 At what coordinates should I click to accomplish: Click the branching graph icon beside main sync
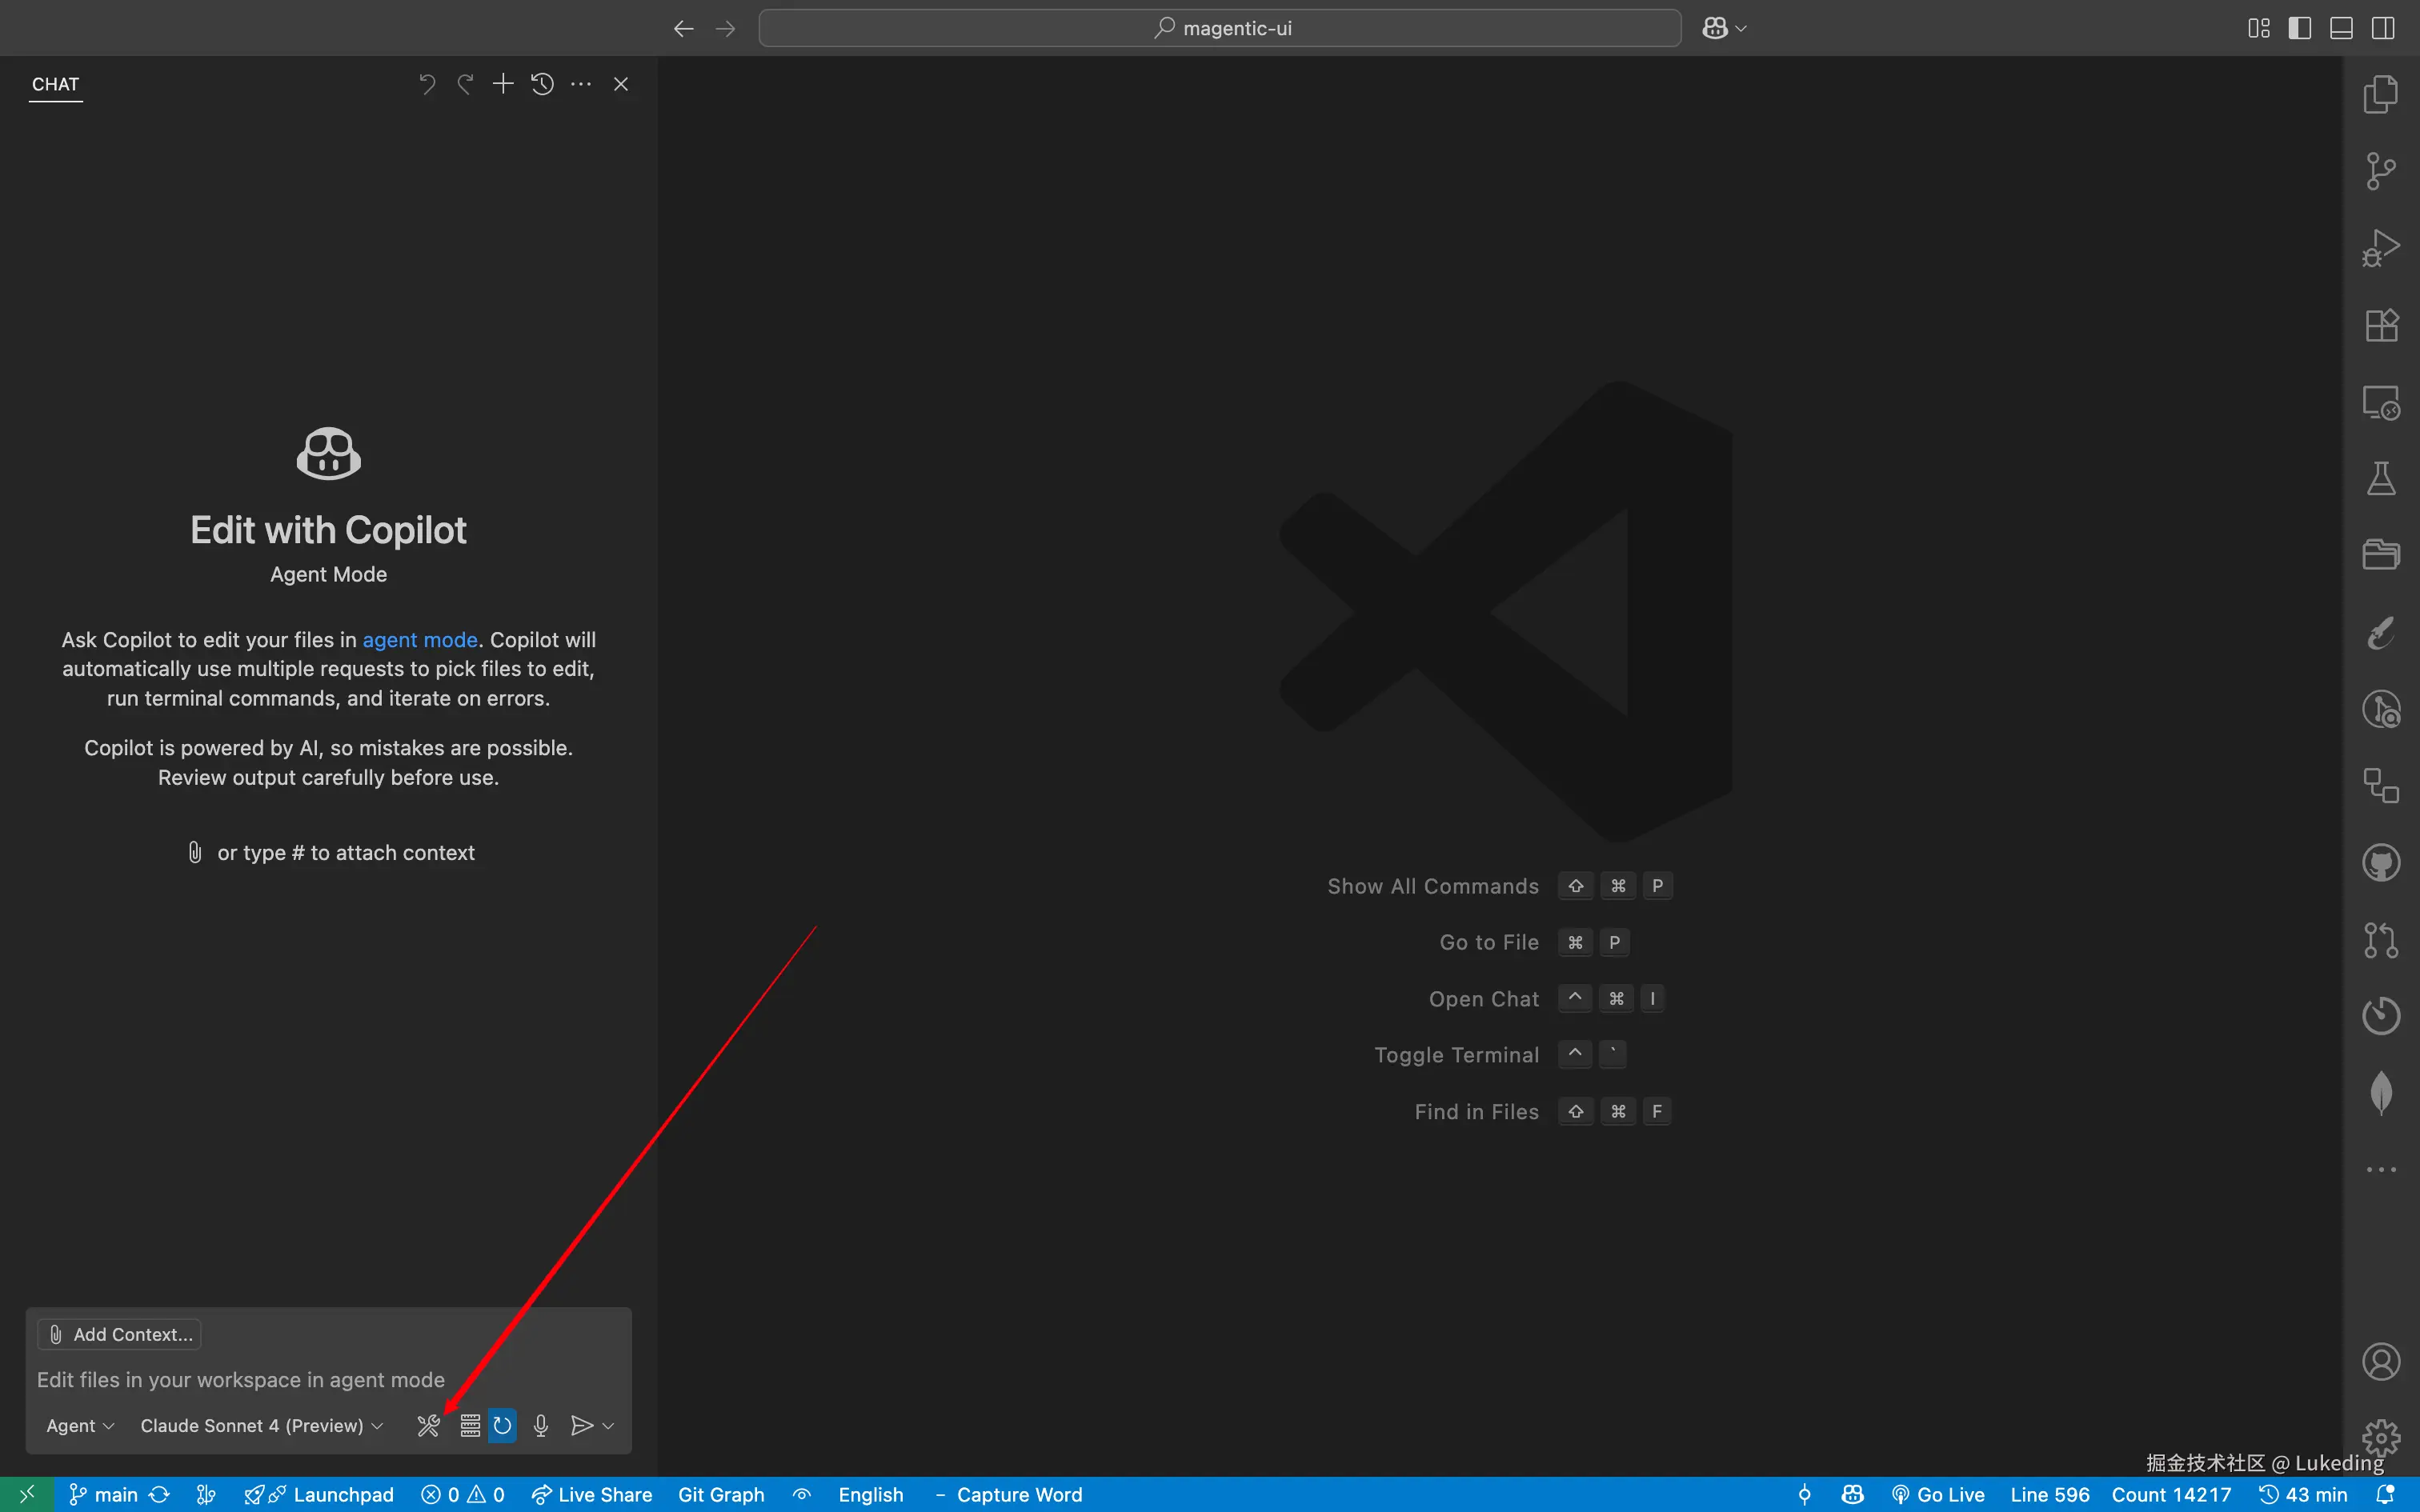pyautogui.click(x=206, y=1495)
